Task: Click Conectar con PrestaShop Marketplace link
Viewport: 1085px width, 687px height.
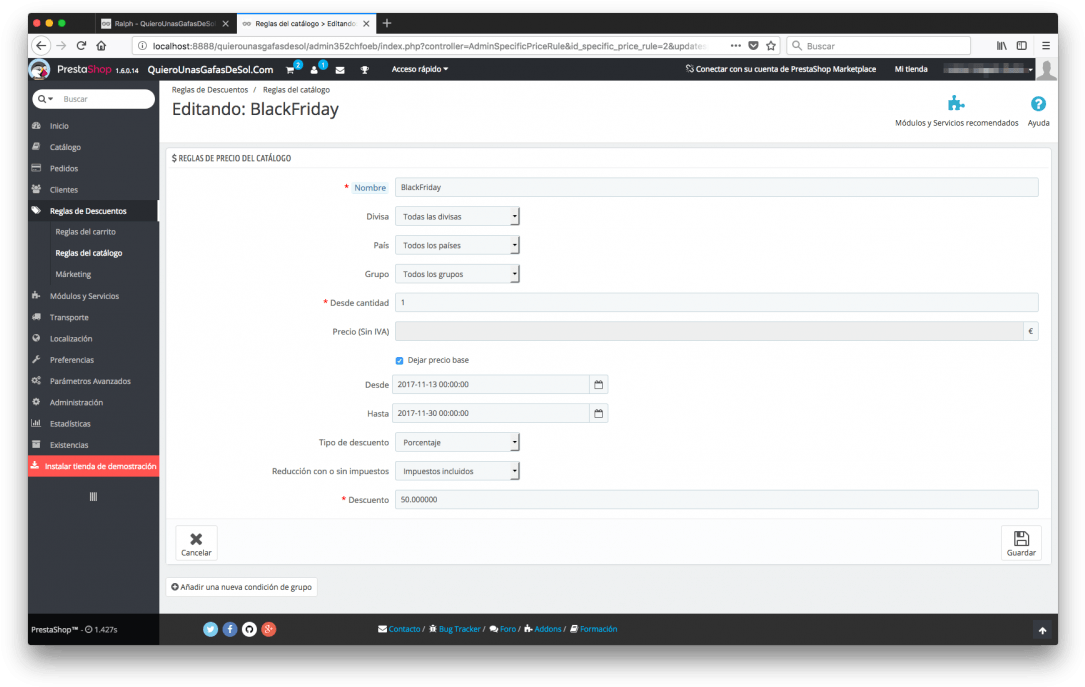Action: 781,69
